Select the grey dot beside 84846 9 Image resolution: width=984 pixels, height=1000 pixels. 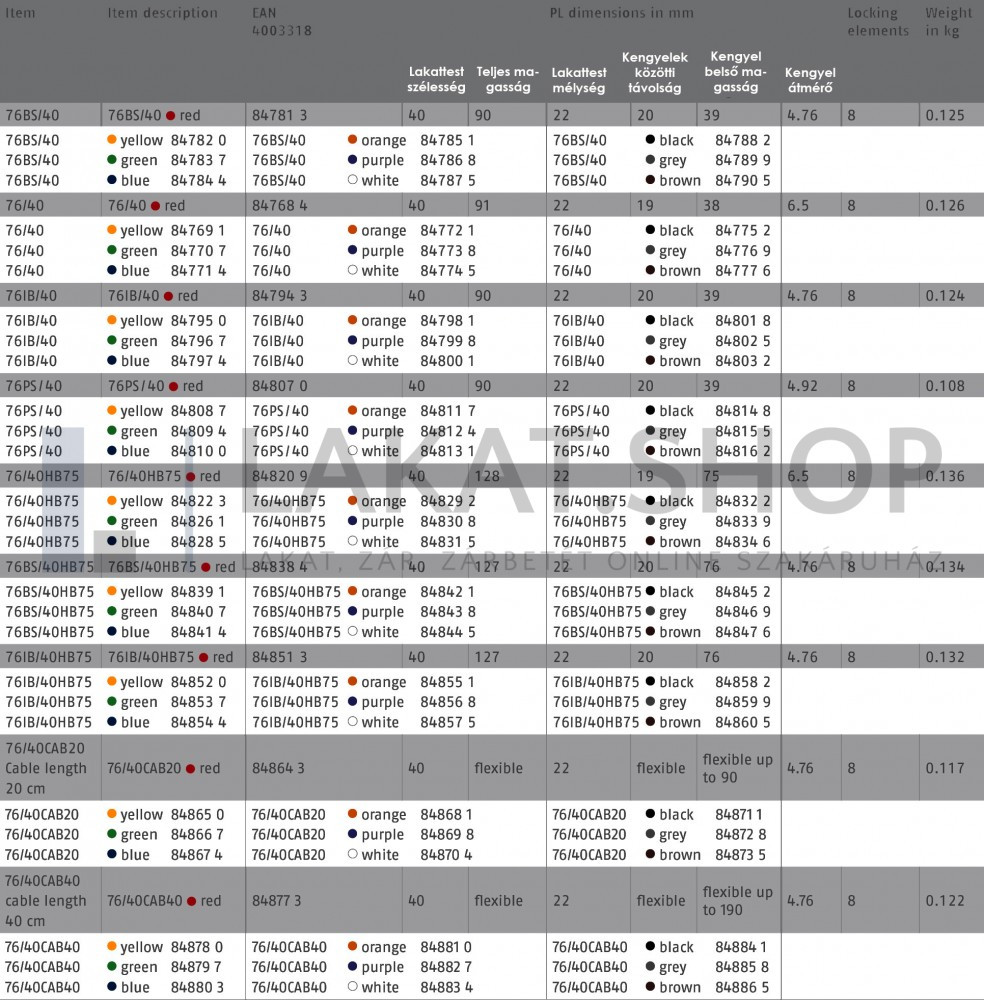[x=651, y=612]
